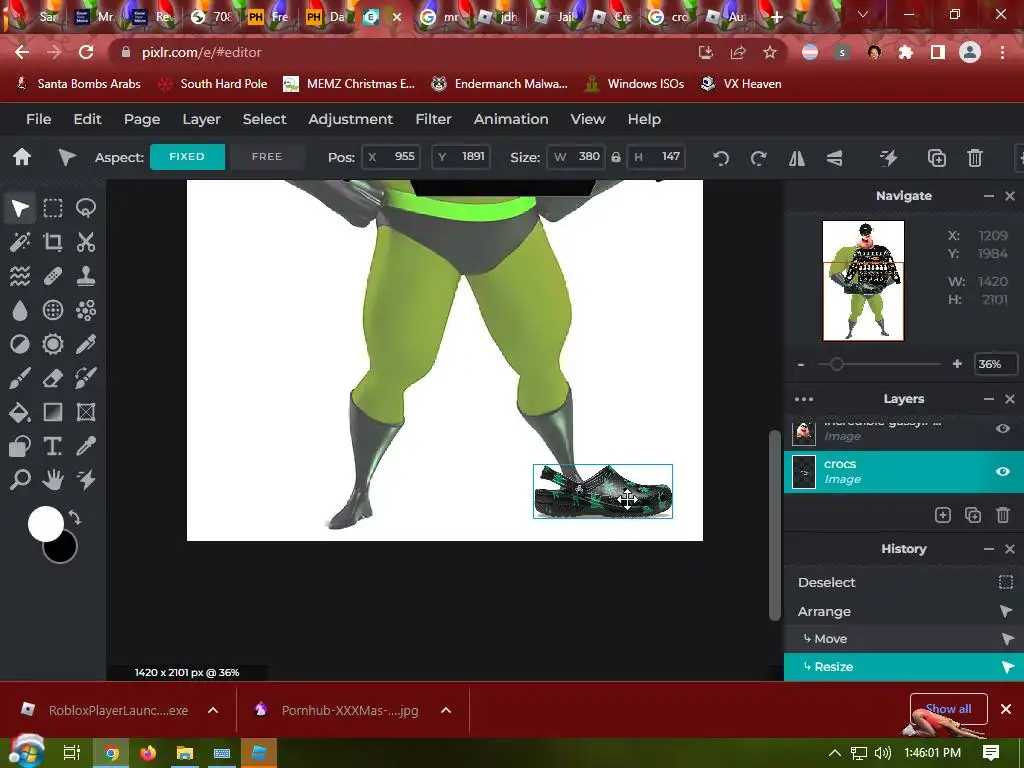
Task: Click the Undo arrow
Action: tap(721, 157)
